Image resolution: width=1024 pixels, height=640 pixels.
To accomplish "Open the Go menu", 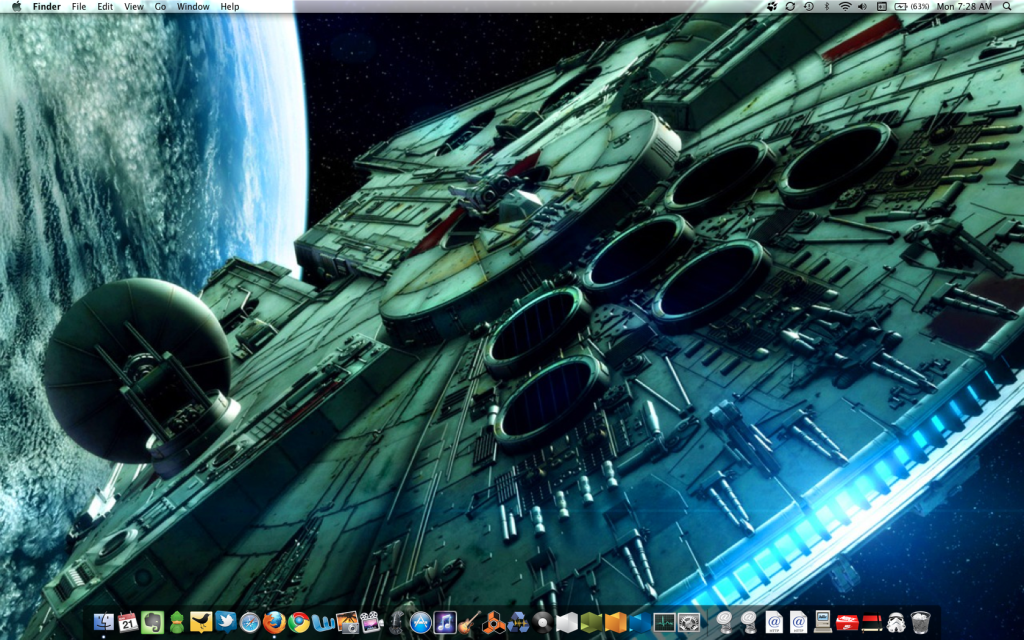I will click(x=160, y=7).
